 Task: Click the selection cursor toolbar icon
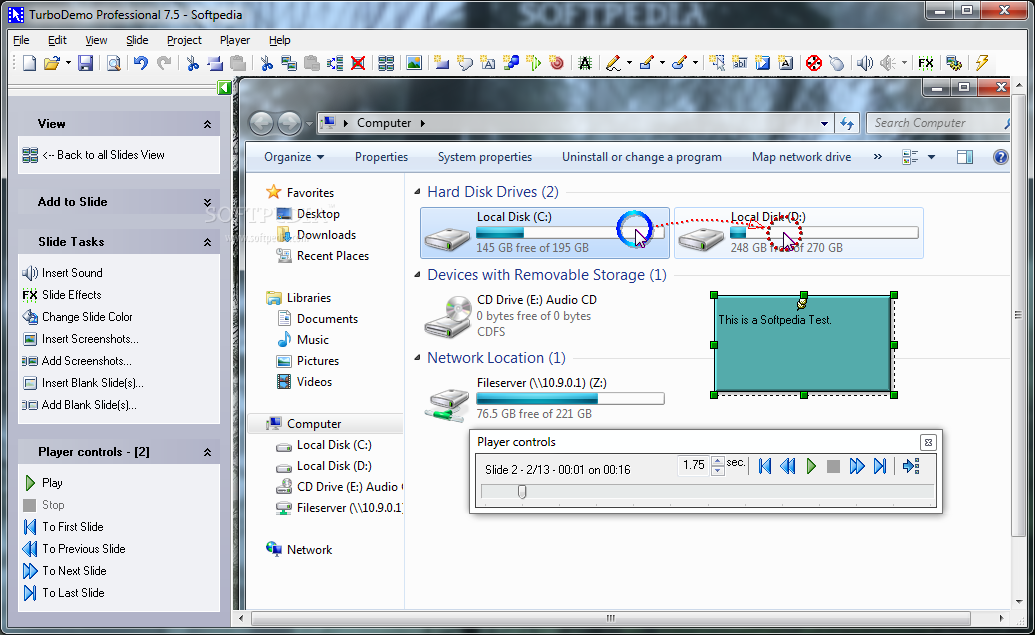[x=717, y=63]
